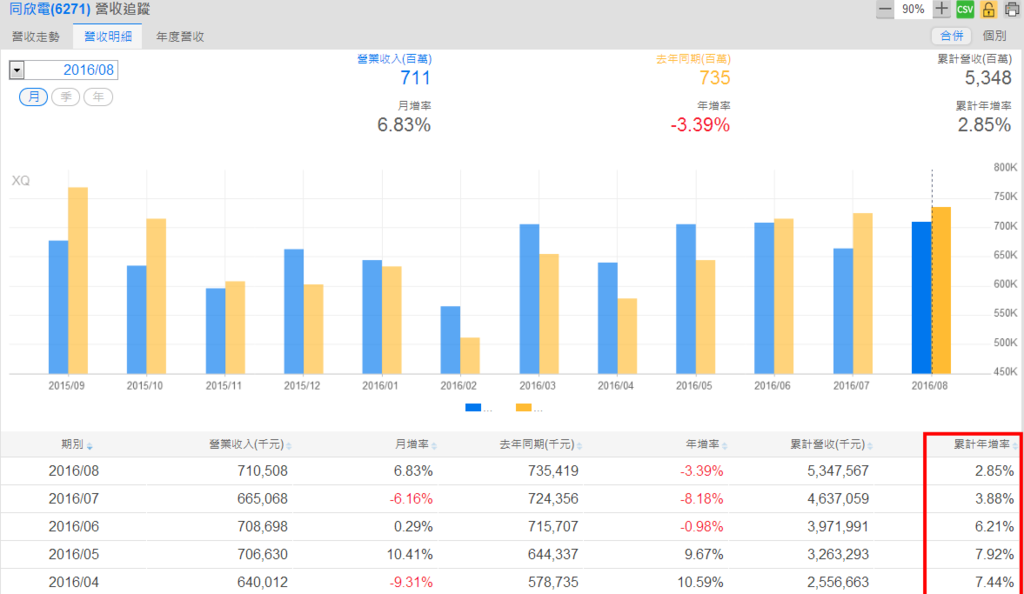Click the blue 2016/02 revenue bar
The width and height of the screenshot is (1024, 594).
(x=450, y=340)
